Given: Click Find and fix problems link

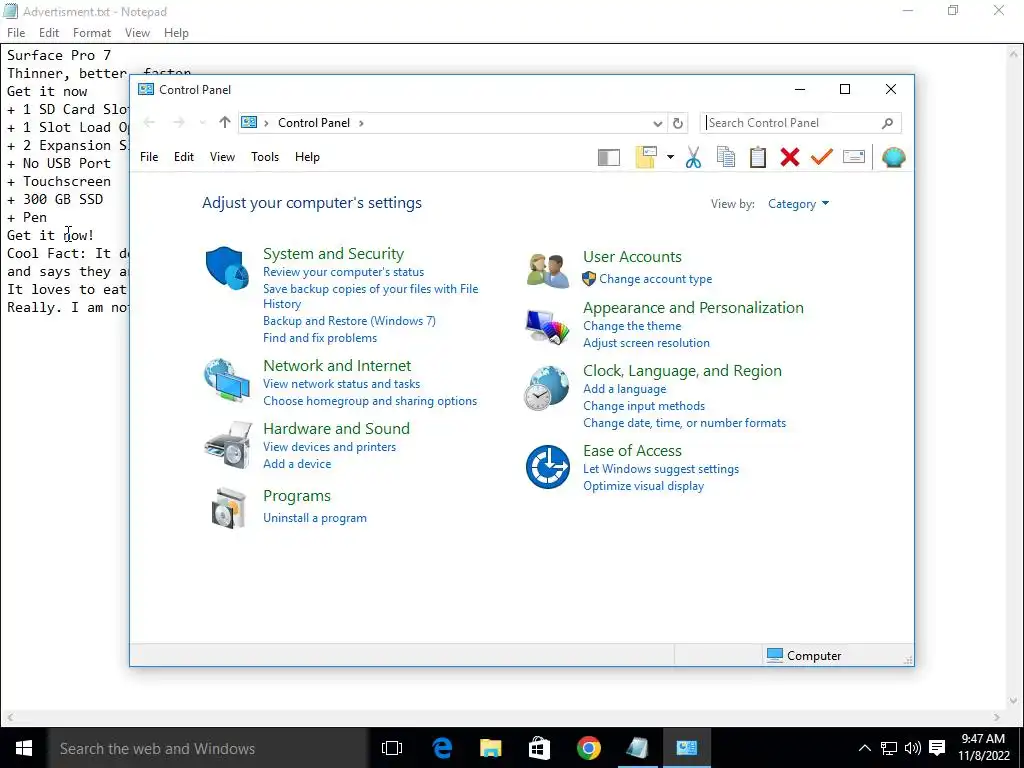Looking at the screenshot, I should click(x=320, y=338).
